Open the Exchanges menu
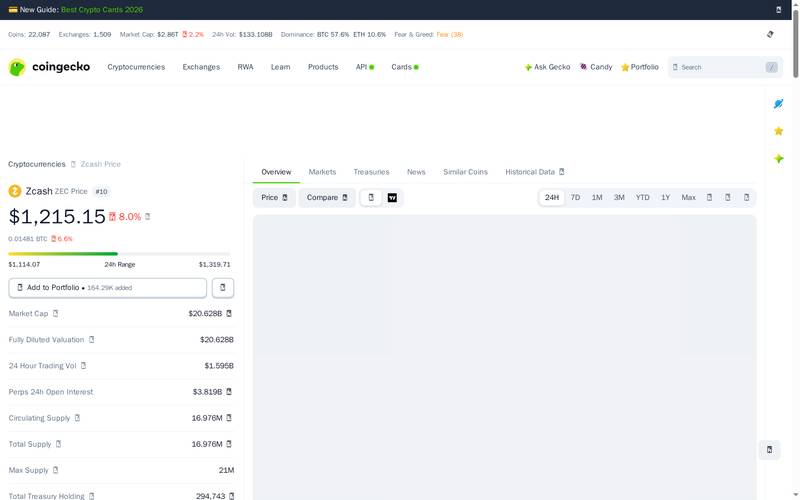This screenshot has height=500, width=800. pos(201,67)
